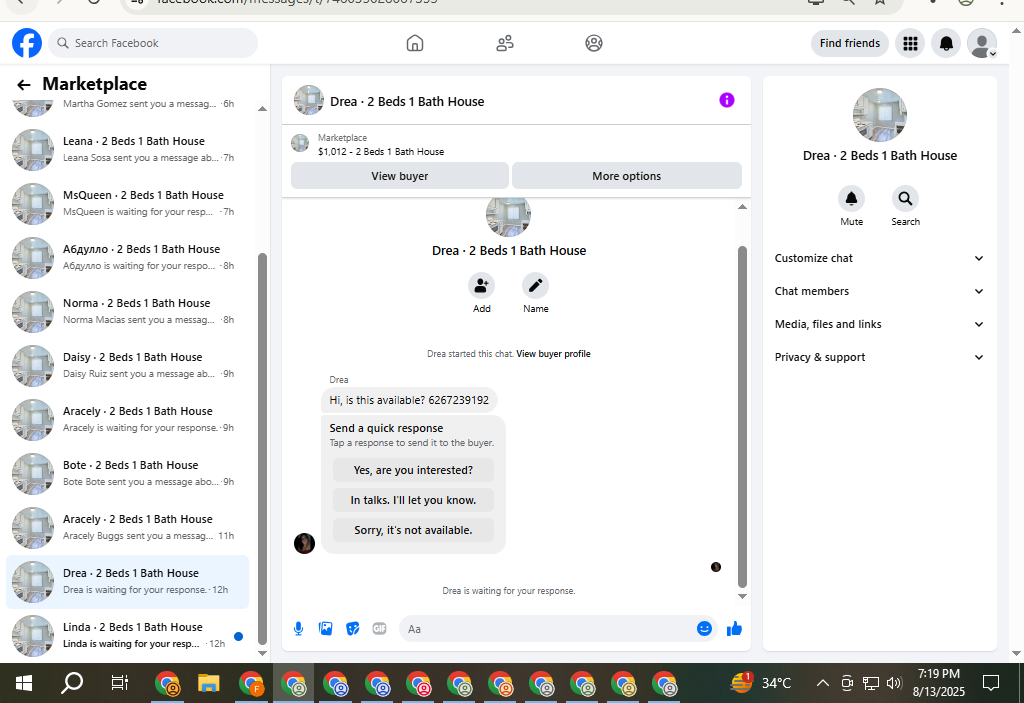
Task: Send quick reply "Sorry, it's not available."
Action: pyautogui.click(x=413, y=530)
